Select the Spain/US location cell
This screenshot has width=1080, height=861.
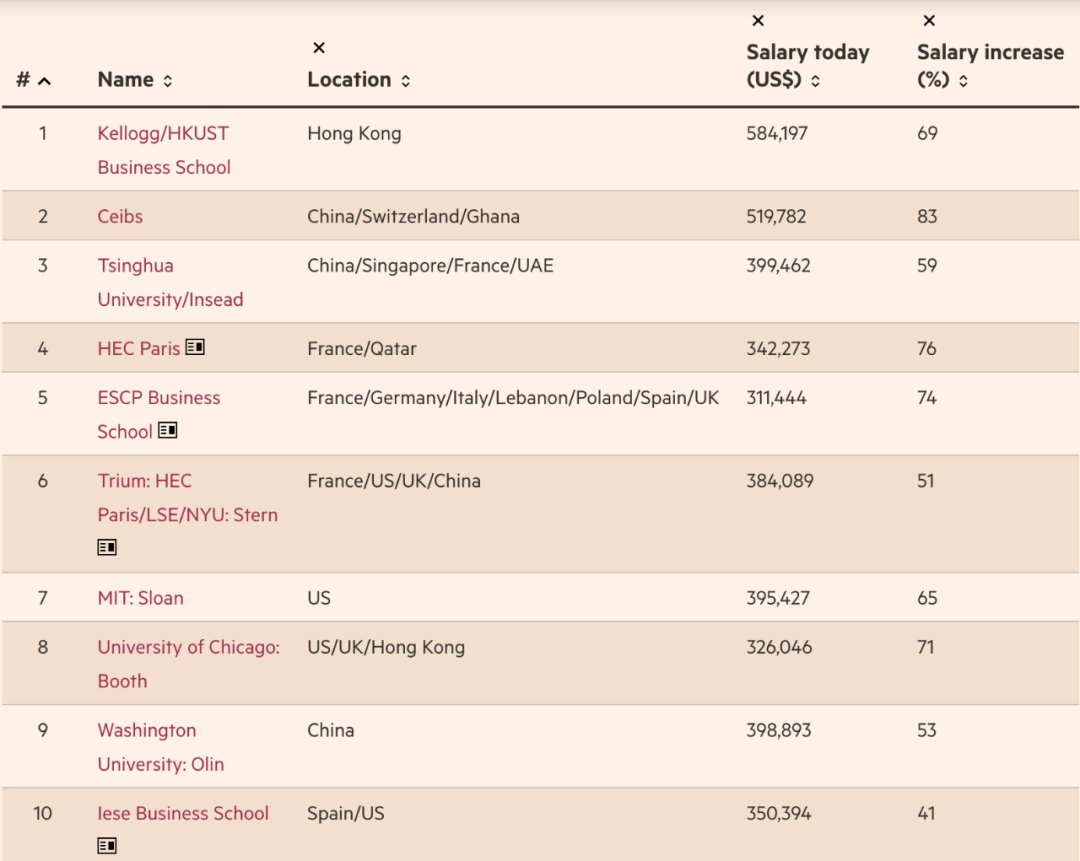(x=346, y=813)
